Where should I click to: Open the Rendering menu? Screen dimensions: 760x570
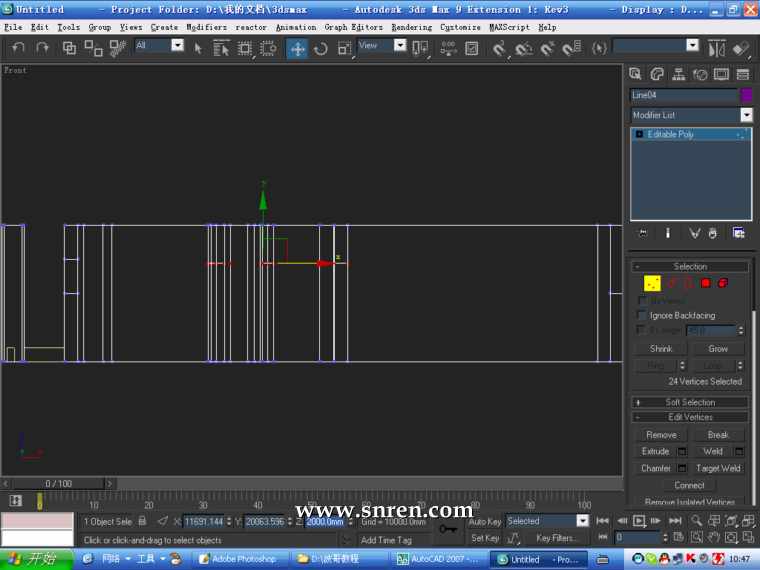pos(412,28)
